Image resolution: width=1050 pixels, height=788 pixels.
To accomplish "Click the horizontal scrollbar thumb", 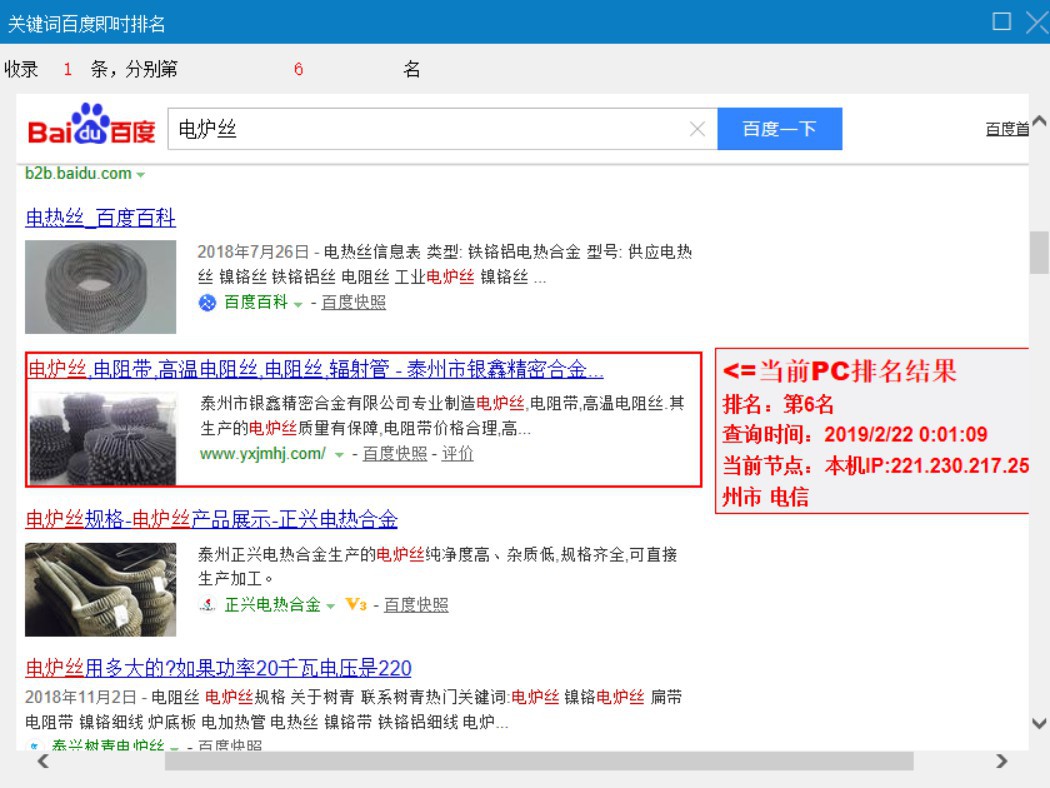I will point(539,761).
